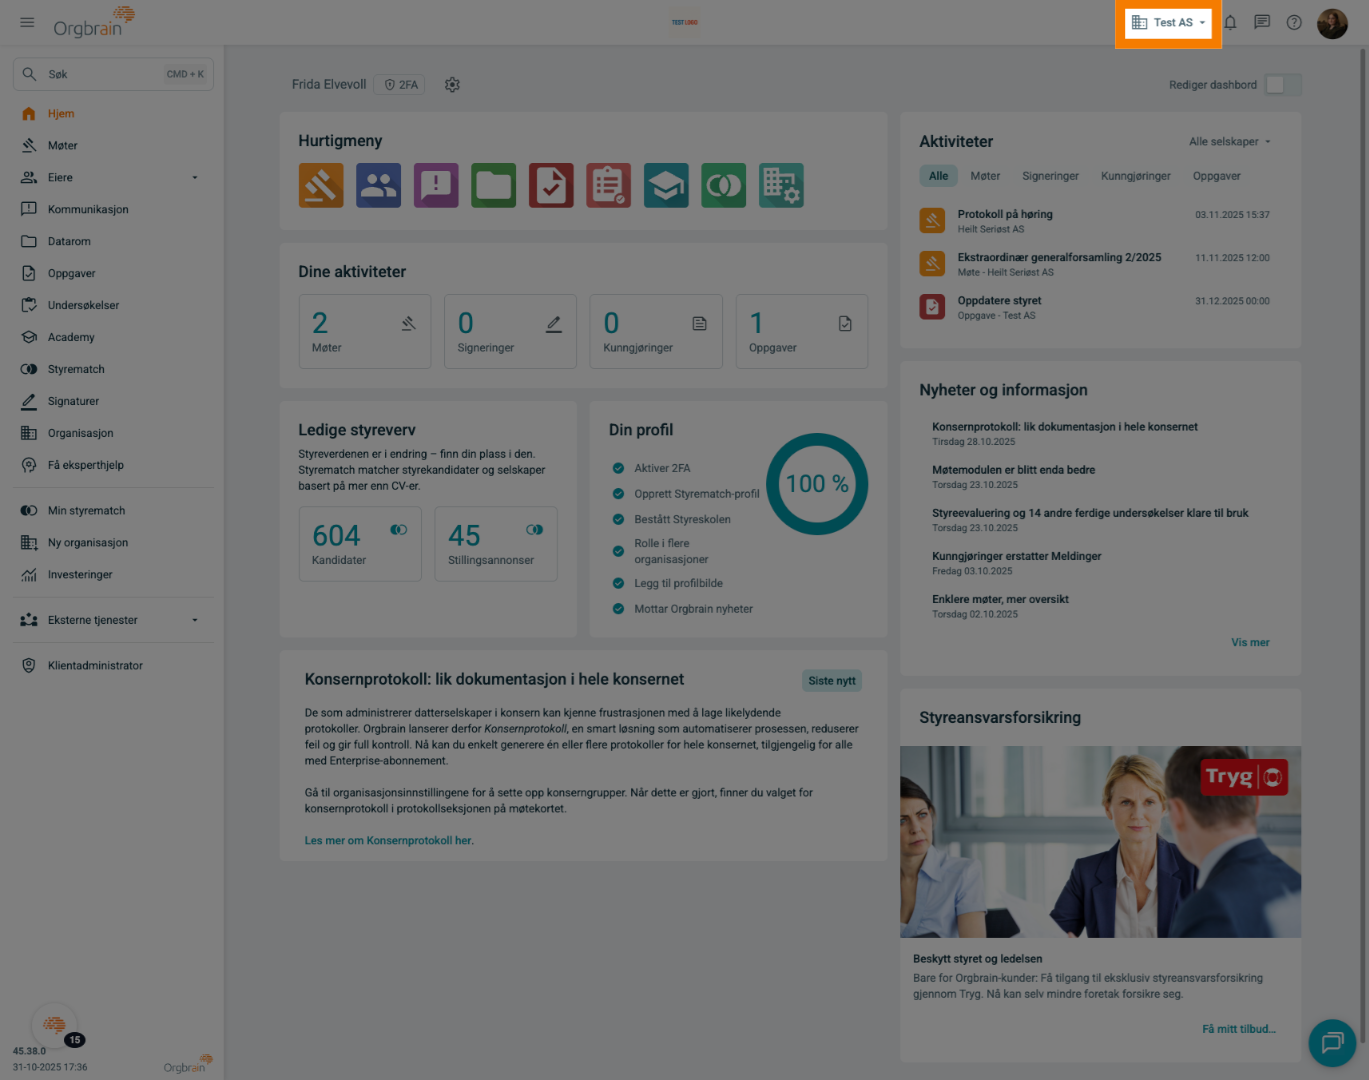Open the notifications bell

(1230, 22)
